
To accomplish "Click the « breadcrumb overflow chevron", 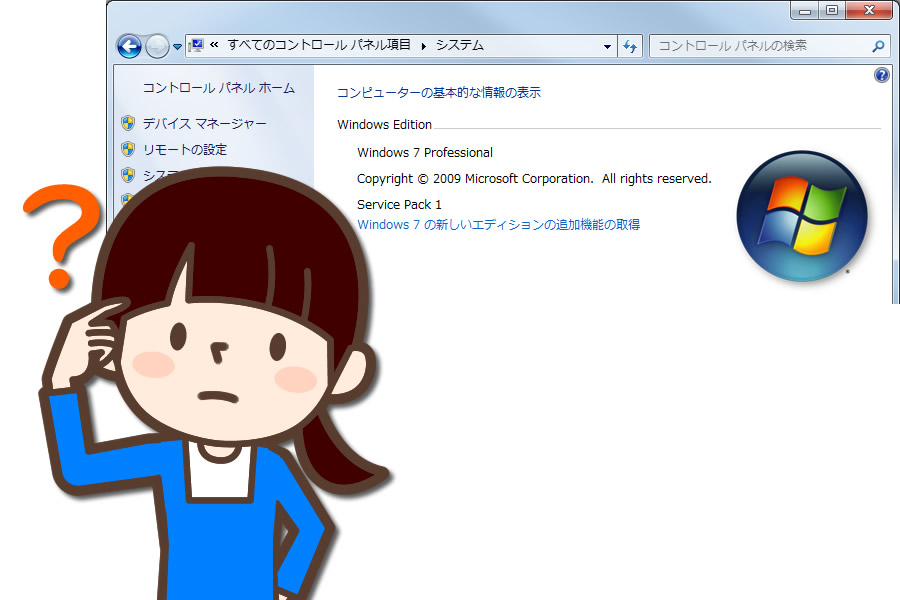I will coord(214,44).
